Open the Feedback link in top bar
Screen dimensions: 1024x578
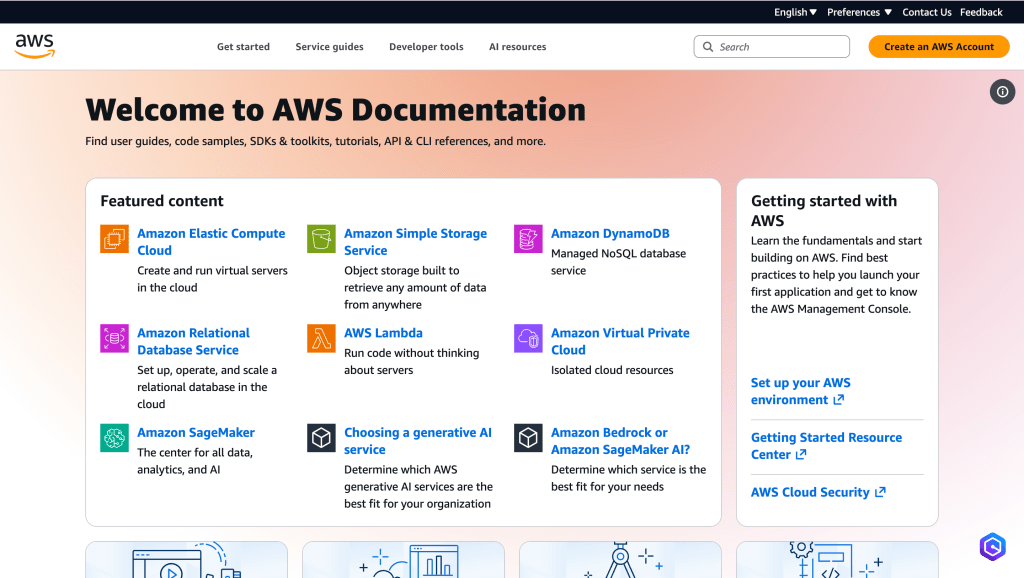[981, 12]
